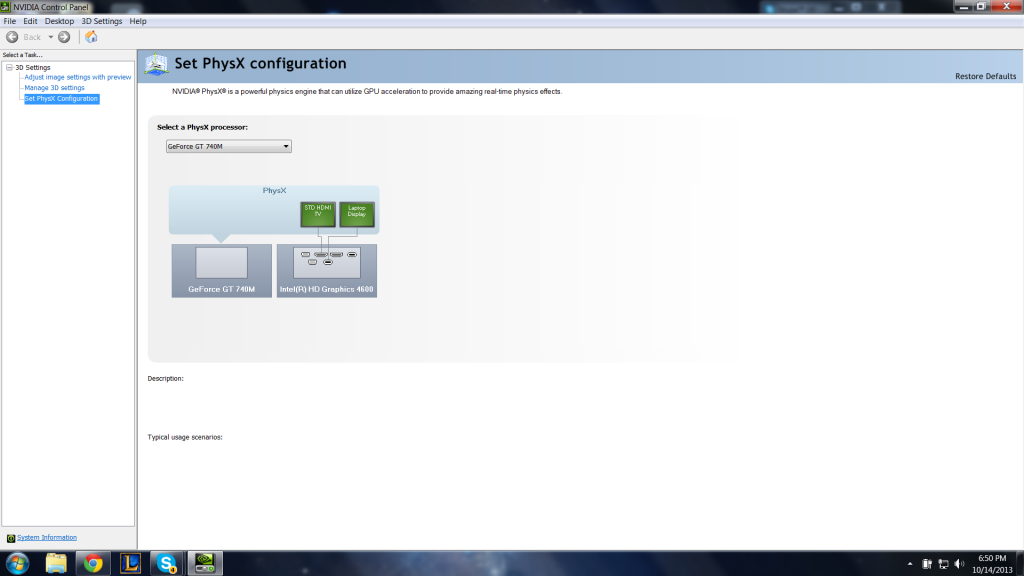Select Set PhysX Configuration task
Viewport: 1024px width, 576px height.
pos(61,99)
